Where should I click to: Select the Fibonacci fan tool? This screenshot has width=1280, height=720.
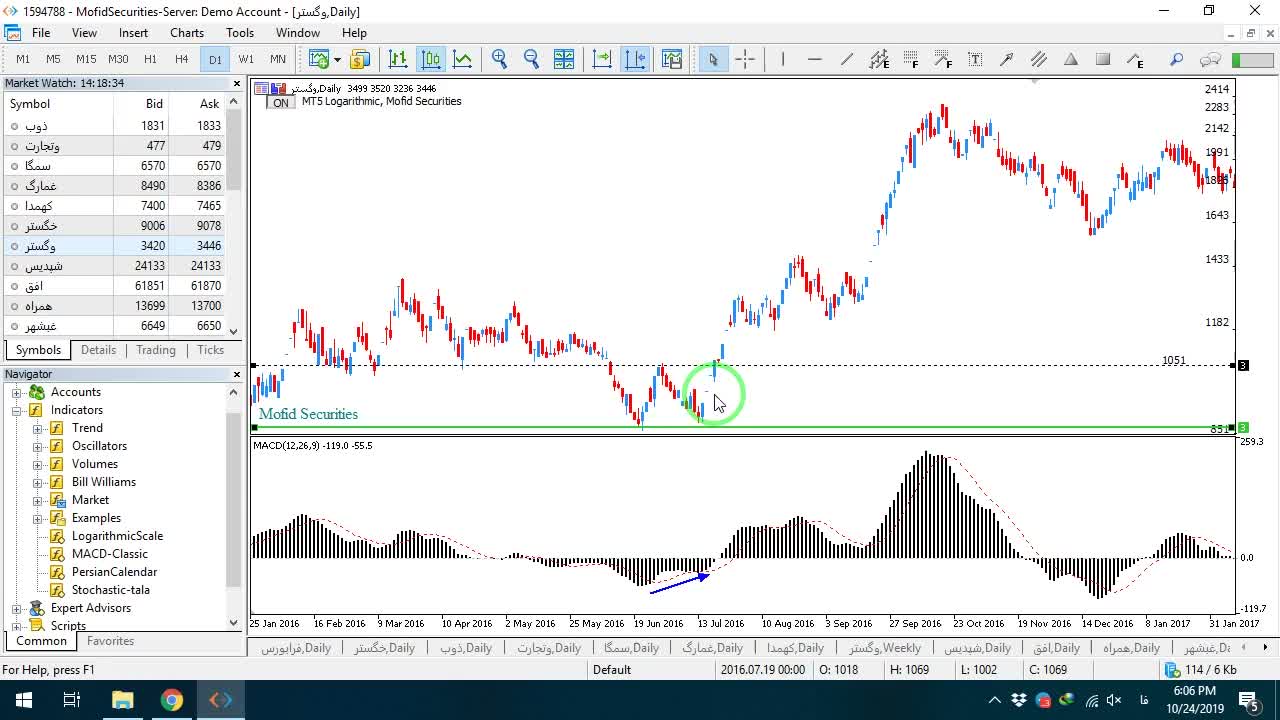click(943, 59)
